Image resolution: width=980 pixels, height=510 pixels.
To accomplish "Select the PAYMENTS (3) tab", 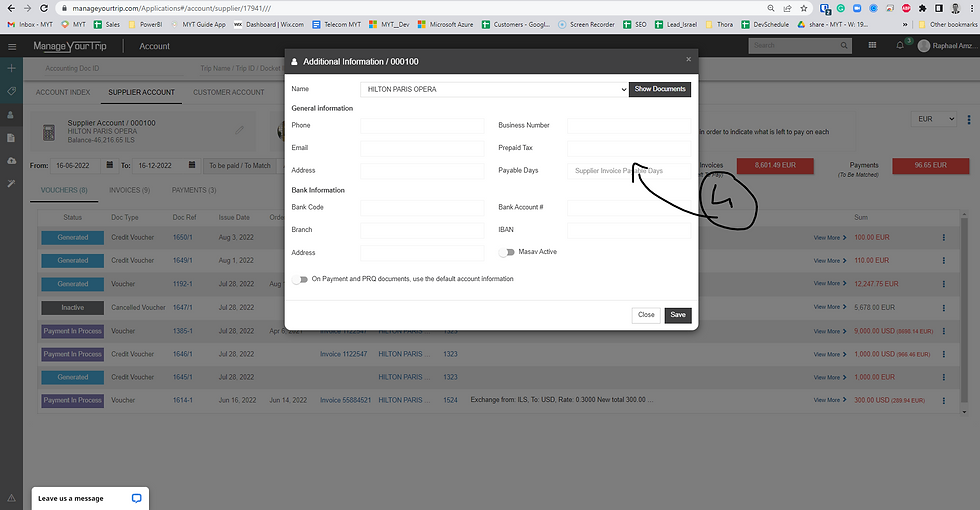I will [194, 190].
